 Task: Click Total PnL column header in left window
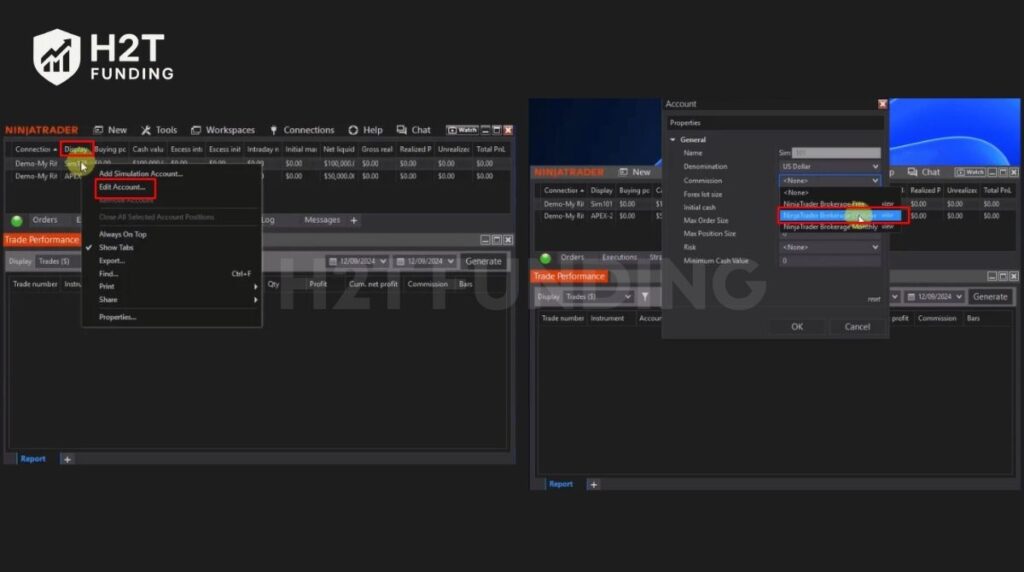[490, 150]
